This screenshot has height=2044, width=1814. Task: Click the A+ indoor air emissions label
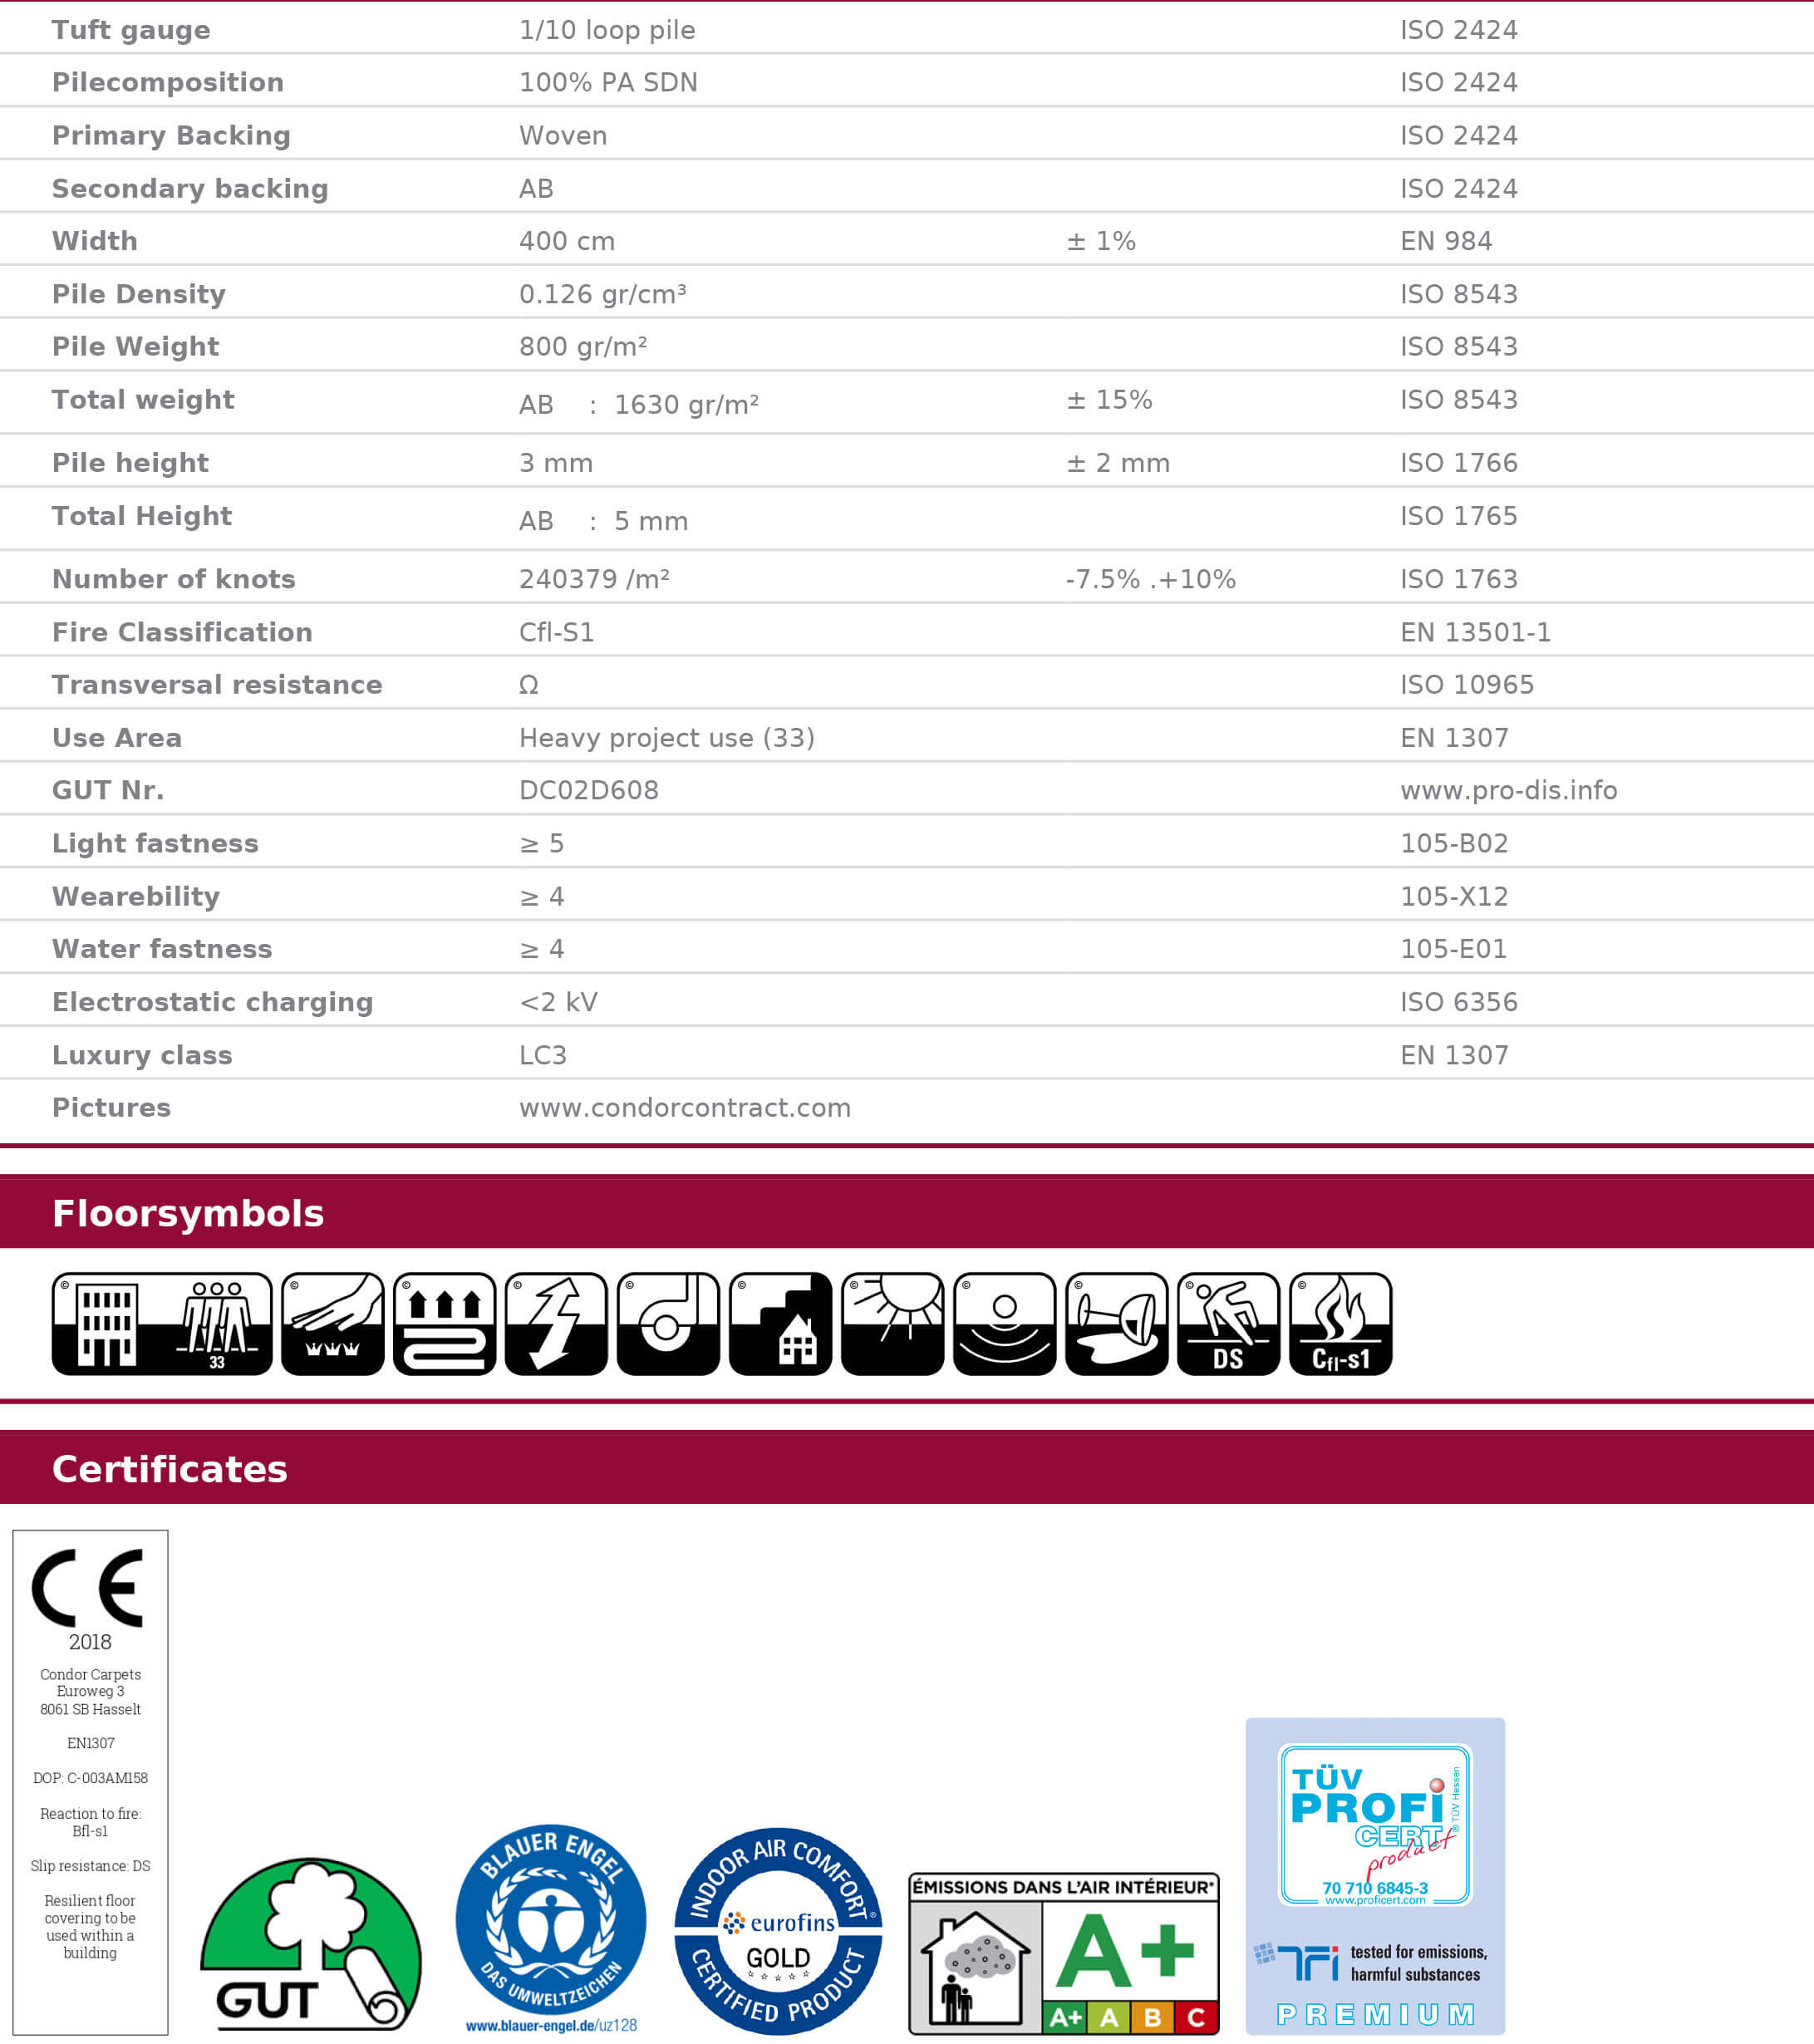1063,1953
